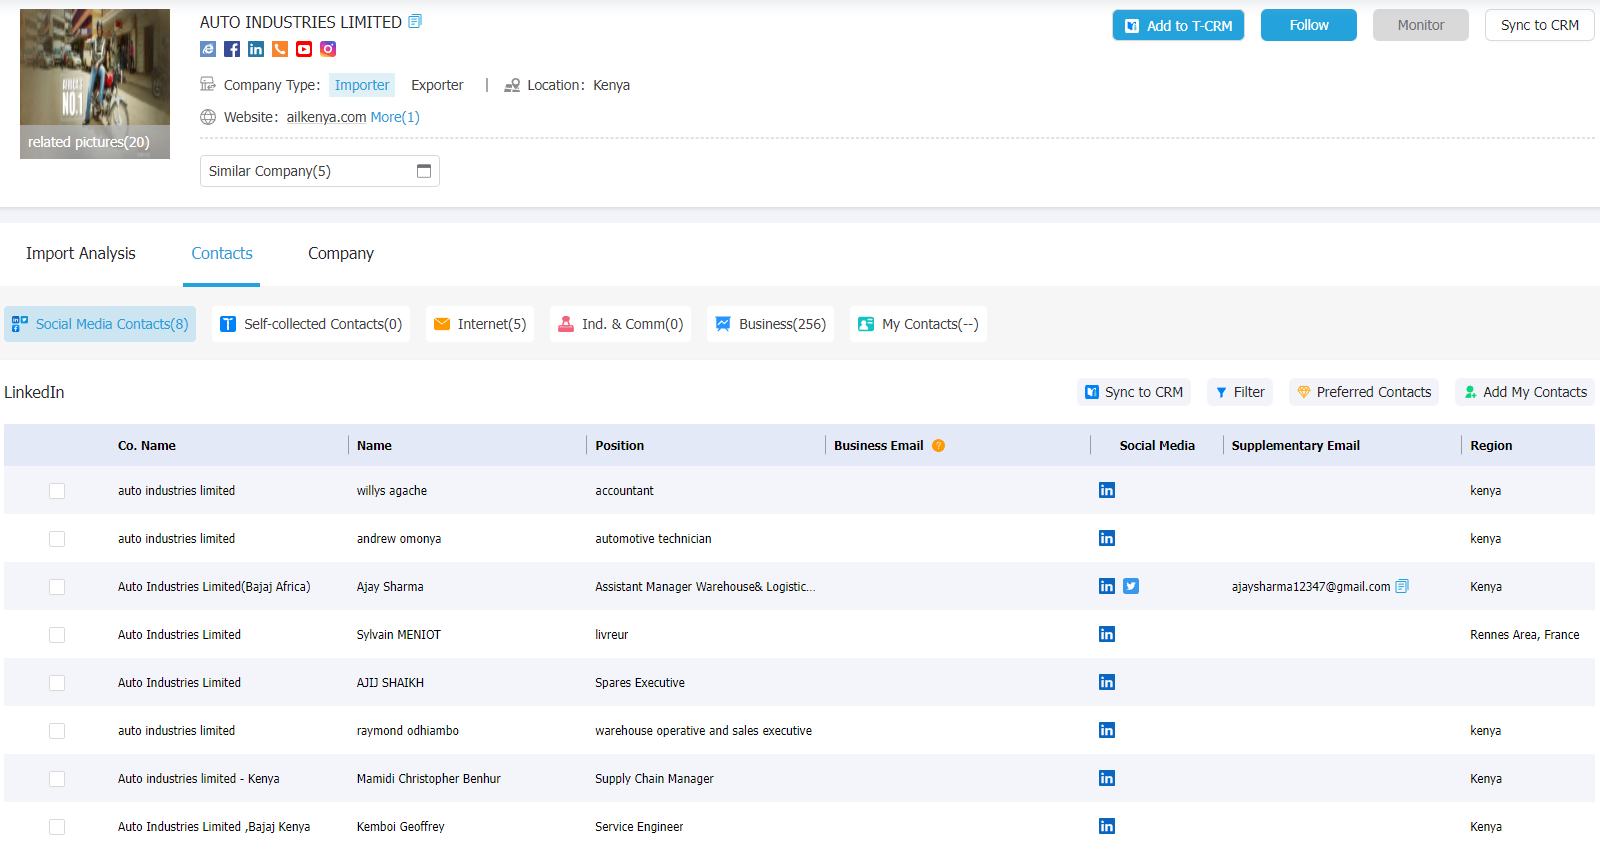Select the Contacts tab
This screenshot has width=1600, height=850.
(x=222, y=254)
